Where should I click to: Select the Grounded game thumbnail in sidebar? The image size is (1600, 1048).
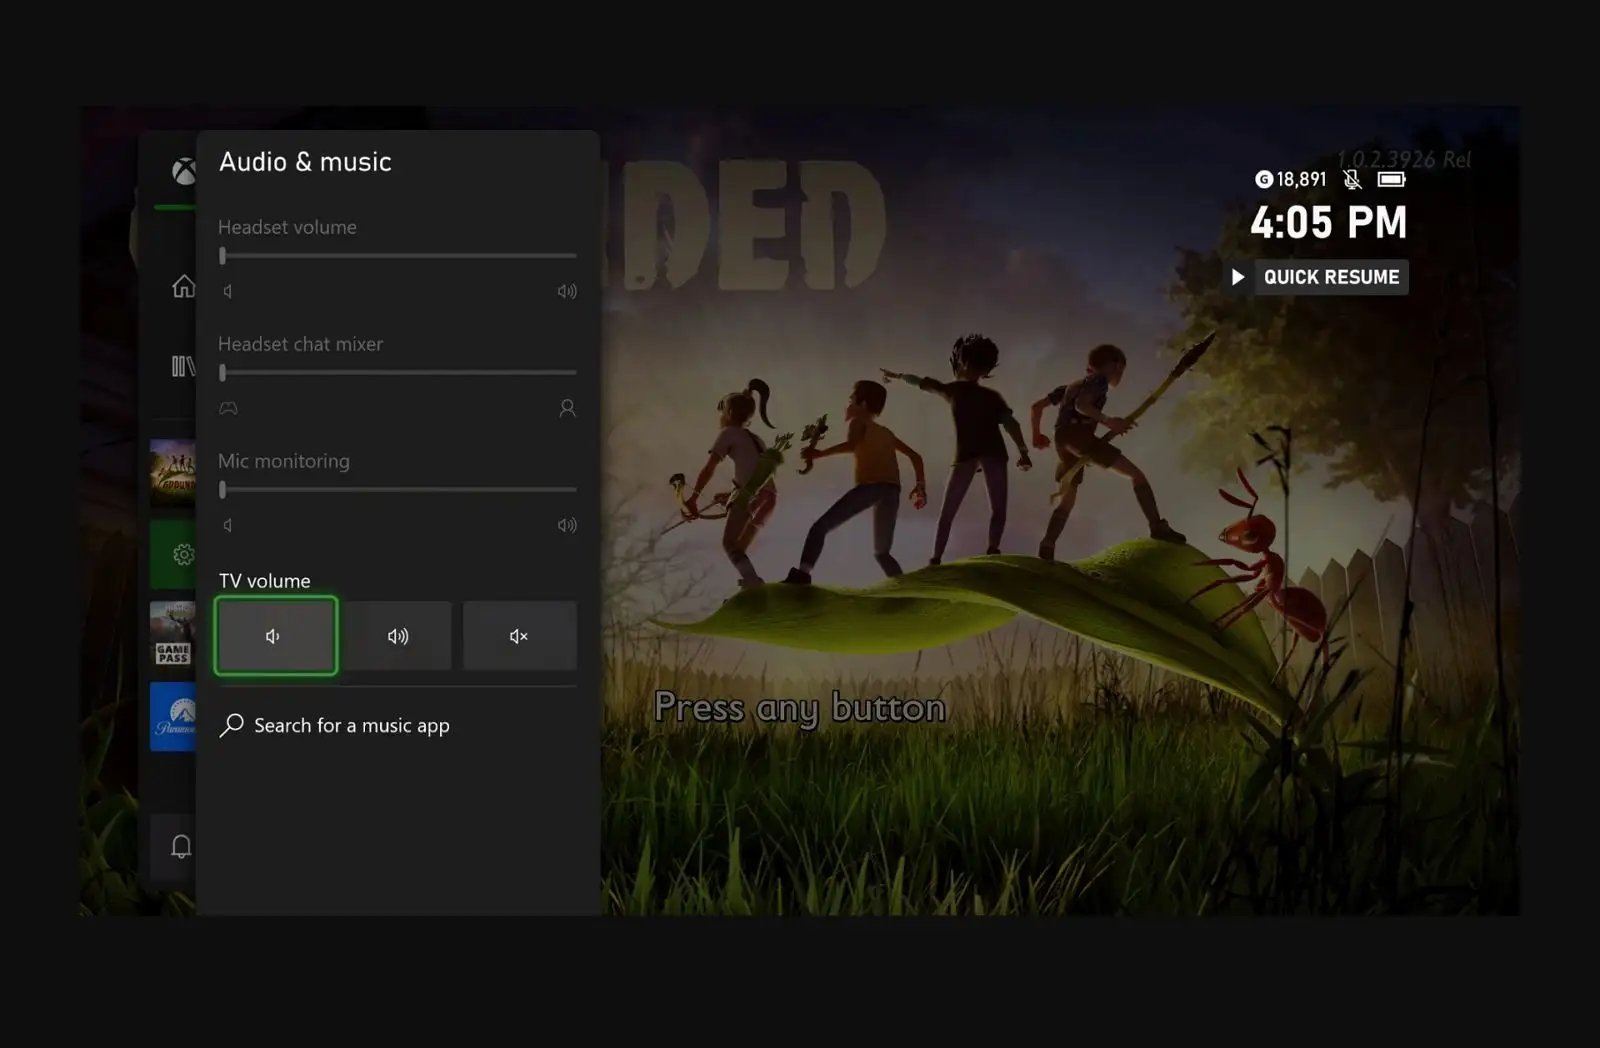pyautogui.click(x=173, y=472)
